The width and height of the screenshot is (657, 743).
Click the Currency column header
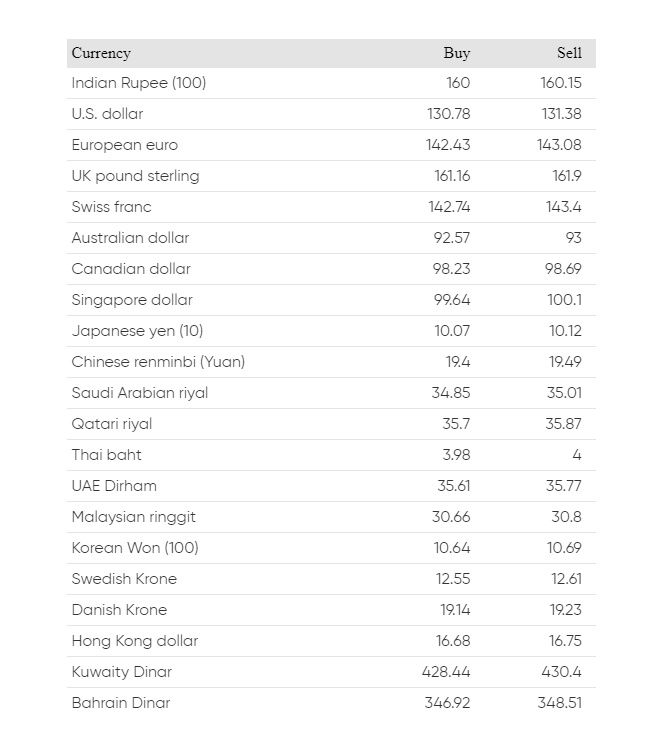click(101, 53)
